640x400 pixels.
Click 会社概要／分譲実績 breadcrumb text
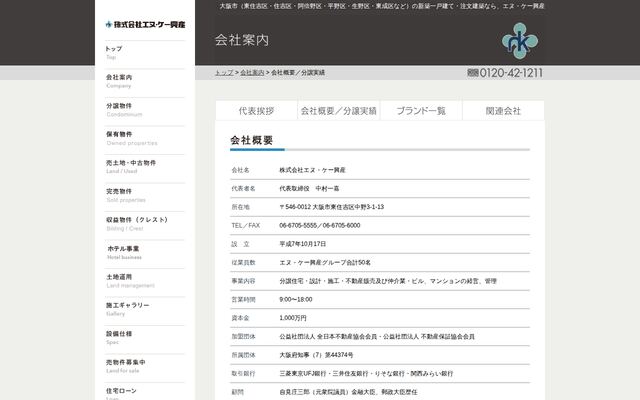(x=298, y=73)
